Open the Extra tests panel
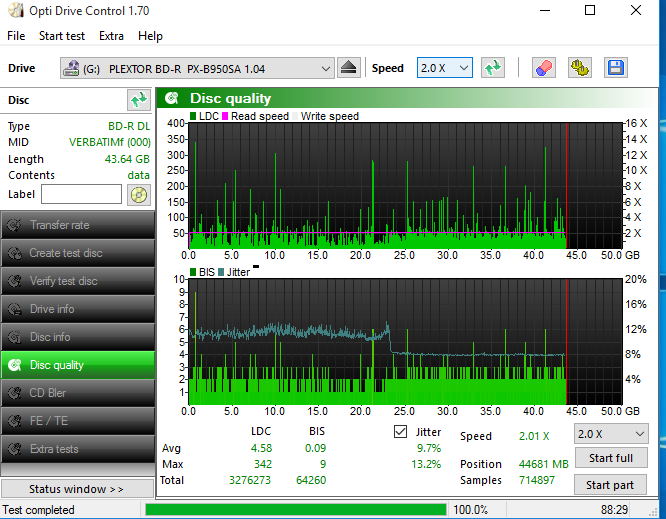This screenshot has width=666, height=519. coord(78,449)
